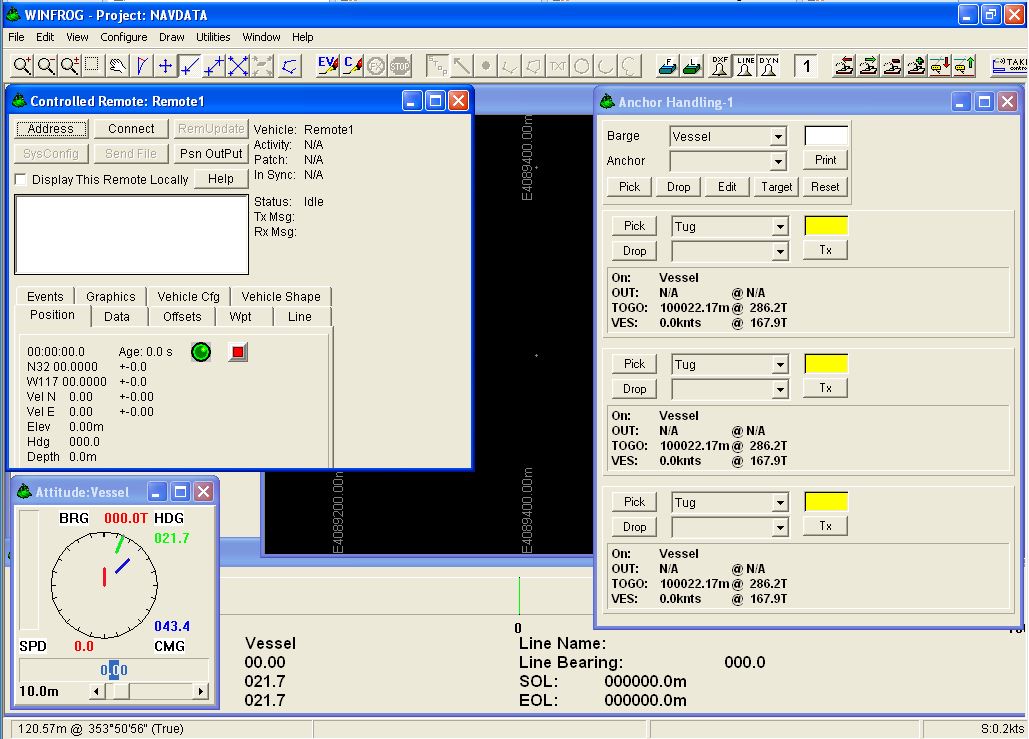Toggle the LINE display button
This screenshot has width=1029, height=739.
point(745,65)
